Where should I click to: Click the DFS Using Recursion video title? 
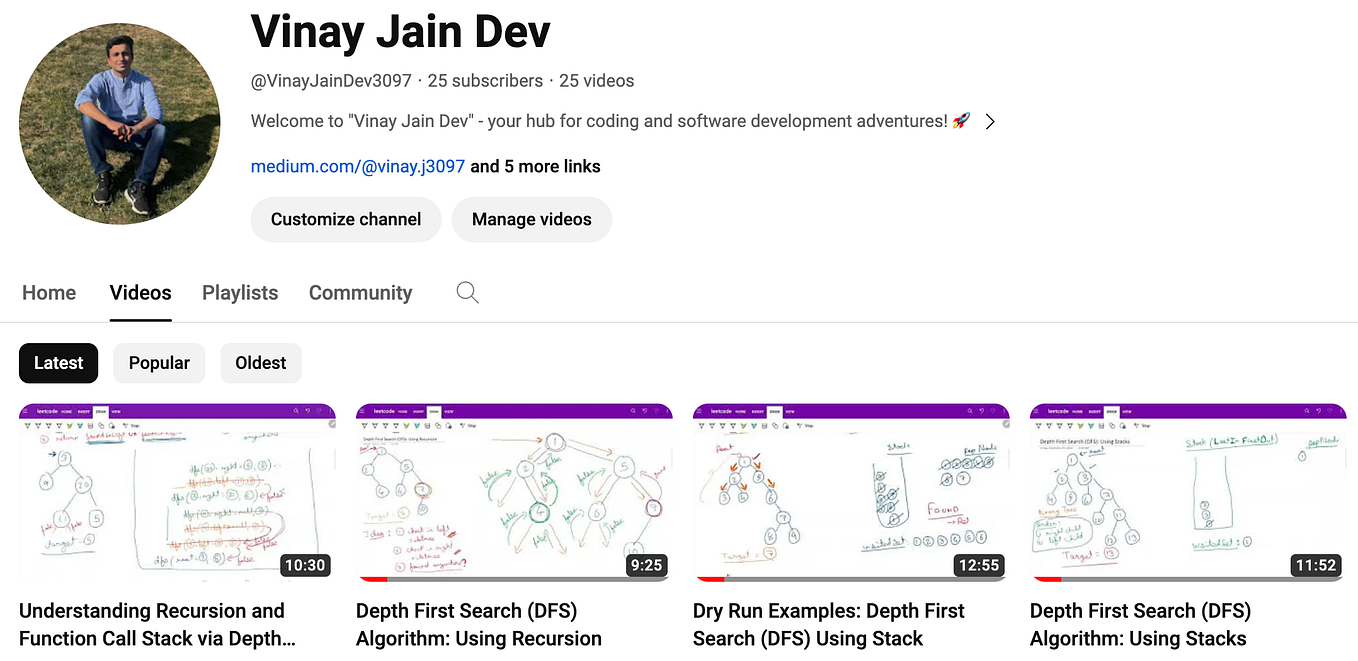point(478,624)
